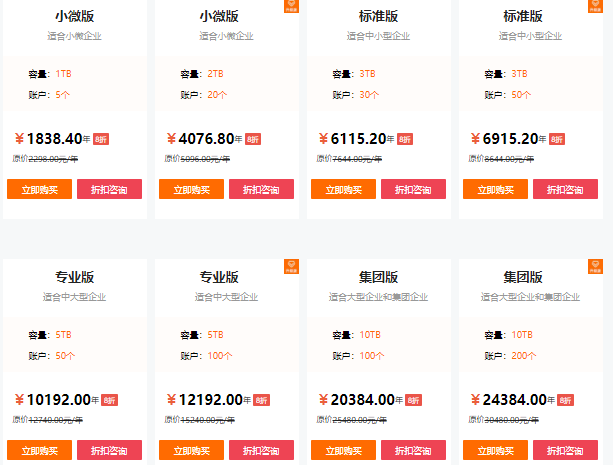Click 立即购买 under the ¥10192.00 专业版 plan

[39, 451]
